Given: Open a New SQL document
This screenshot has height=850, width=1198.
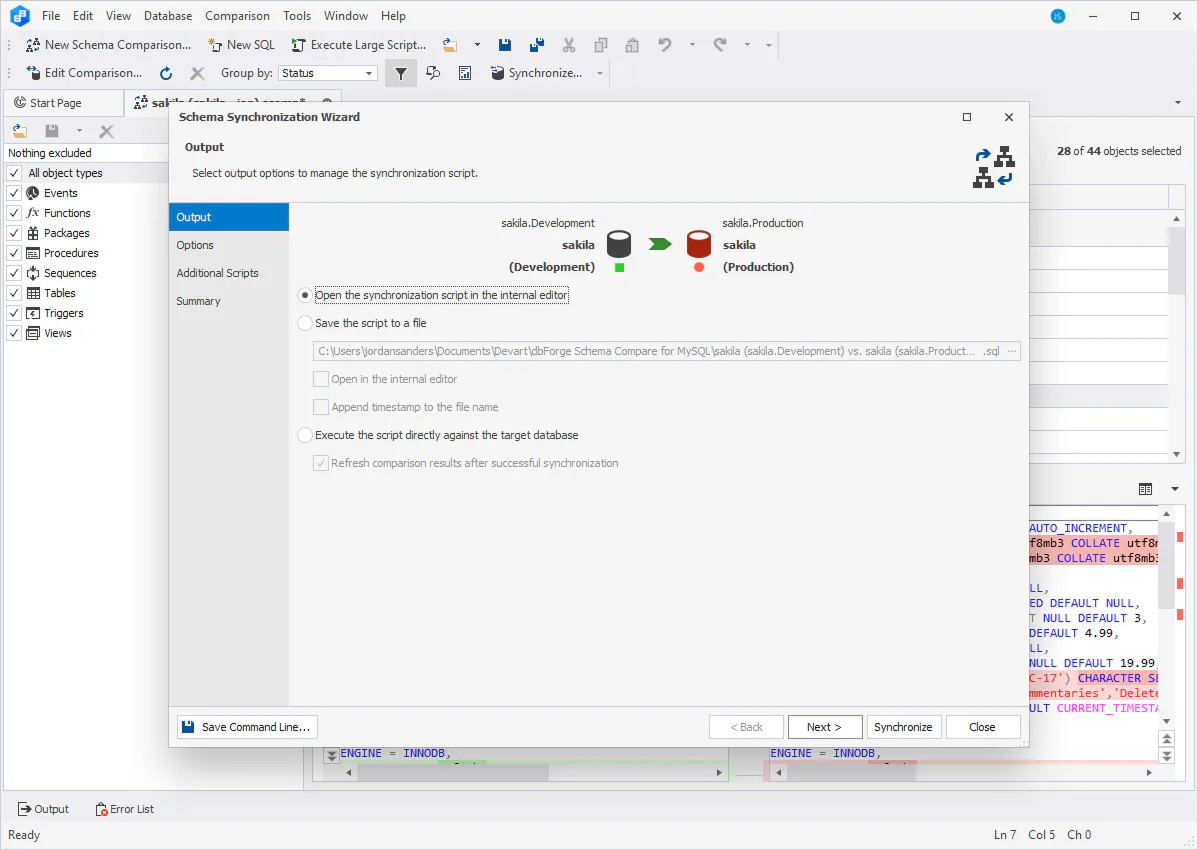Looking at the screenshot, I should click(x=241, y=45).
